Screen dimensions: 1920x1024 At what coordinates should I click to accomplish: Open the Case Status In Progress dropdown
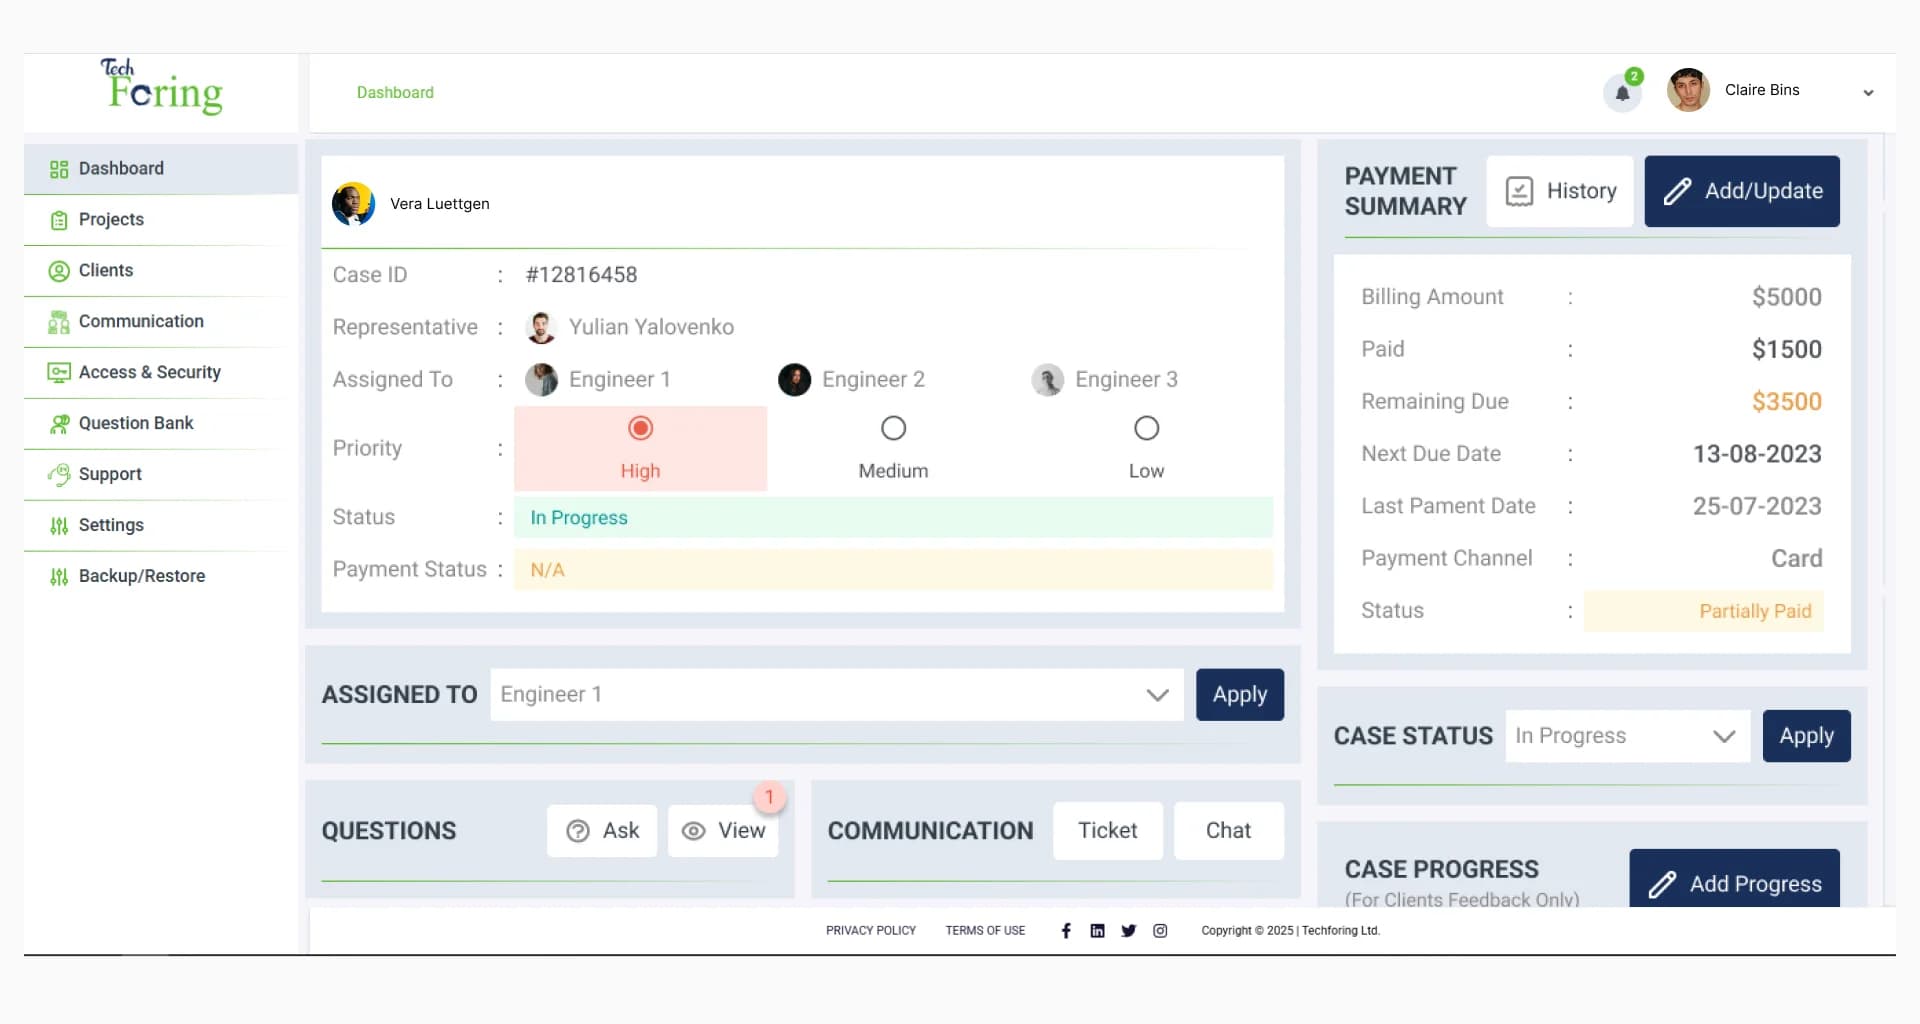click(x=1628, y=737)
